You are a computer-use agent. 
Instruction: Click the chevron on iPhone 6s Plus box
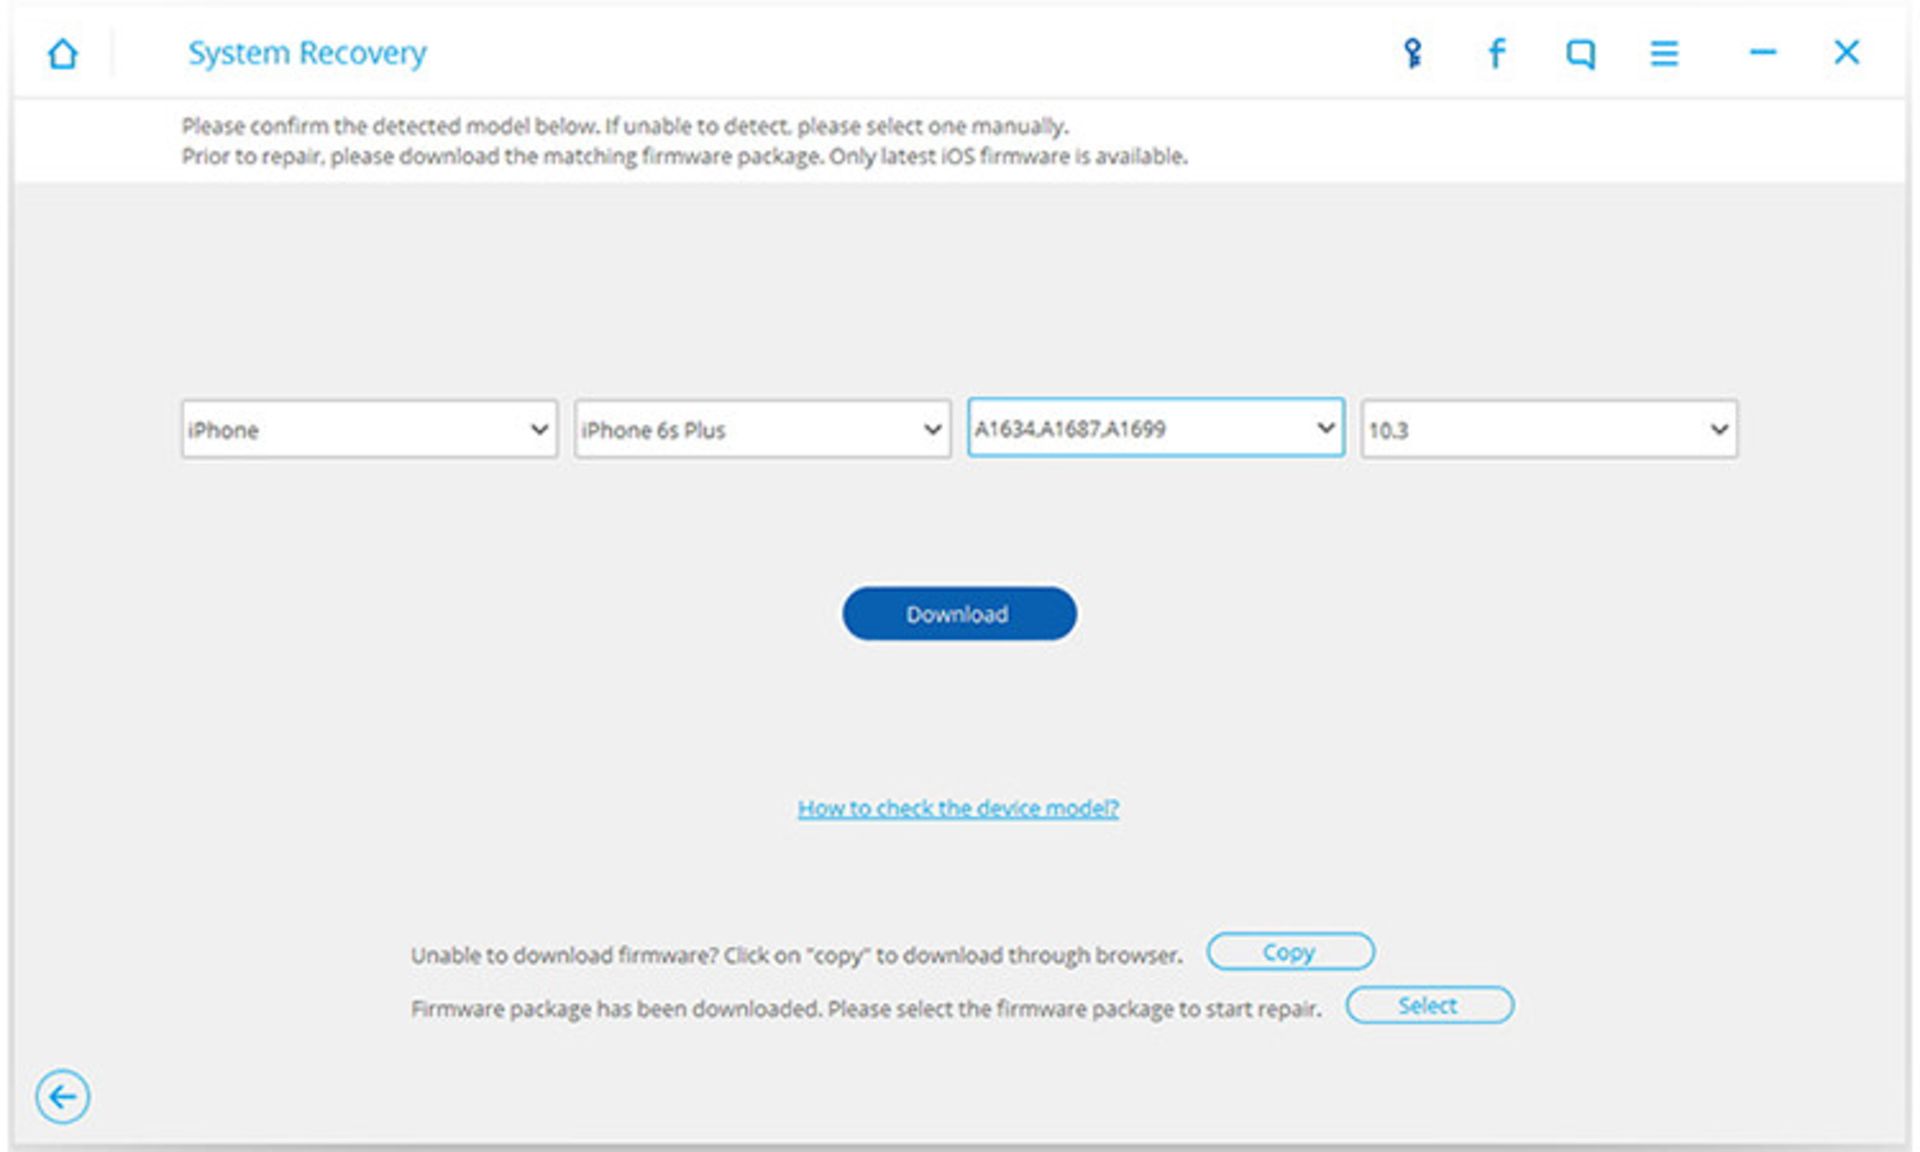tap(932, 430)
